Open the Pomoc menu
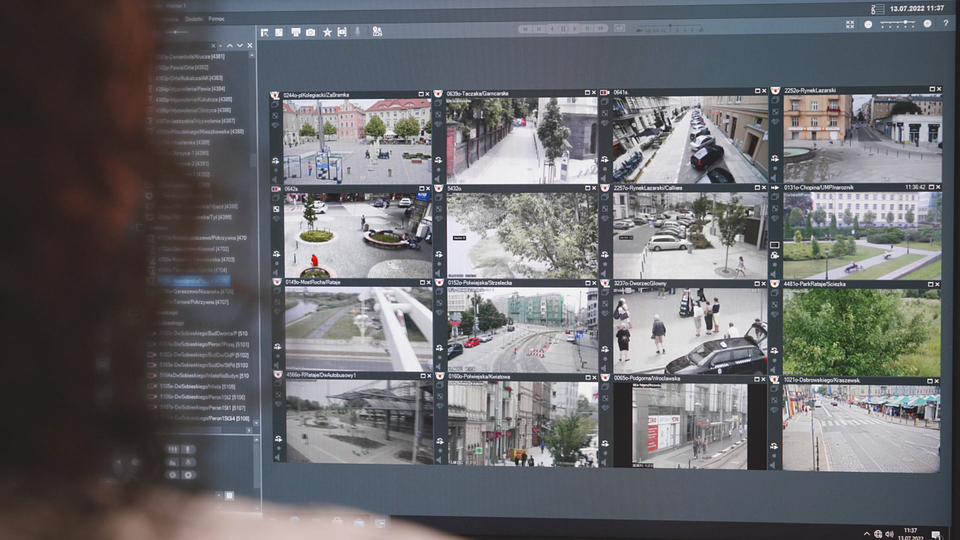The height and width of the screenshot is (540, 960). [x=216, y=18]
